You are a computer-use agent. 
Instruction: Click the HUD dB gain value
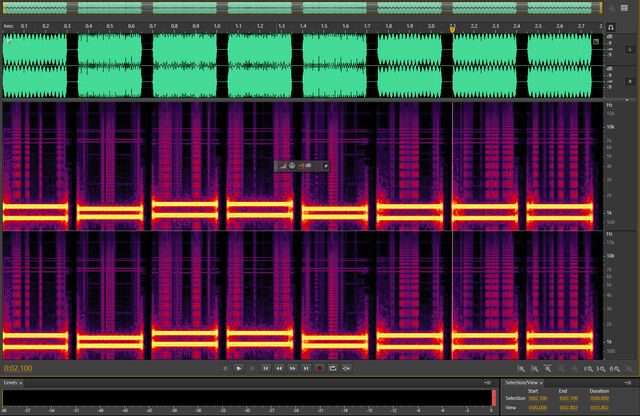pos(305,166)
